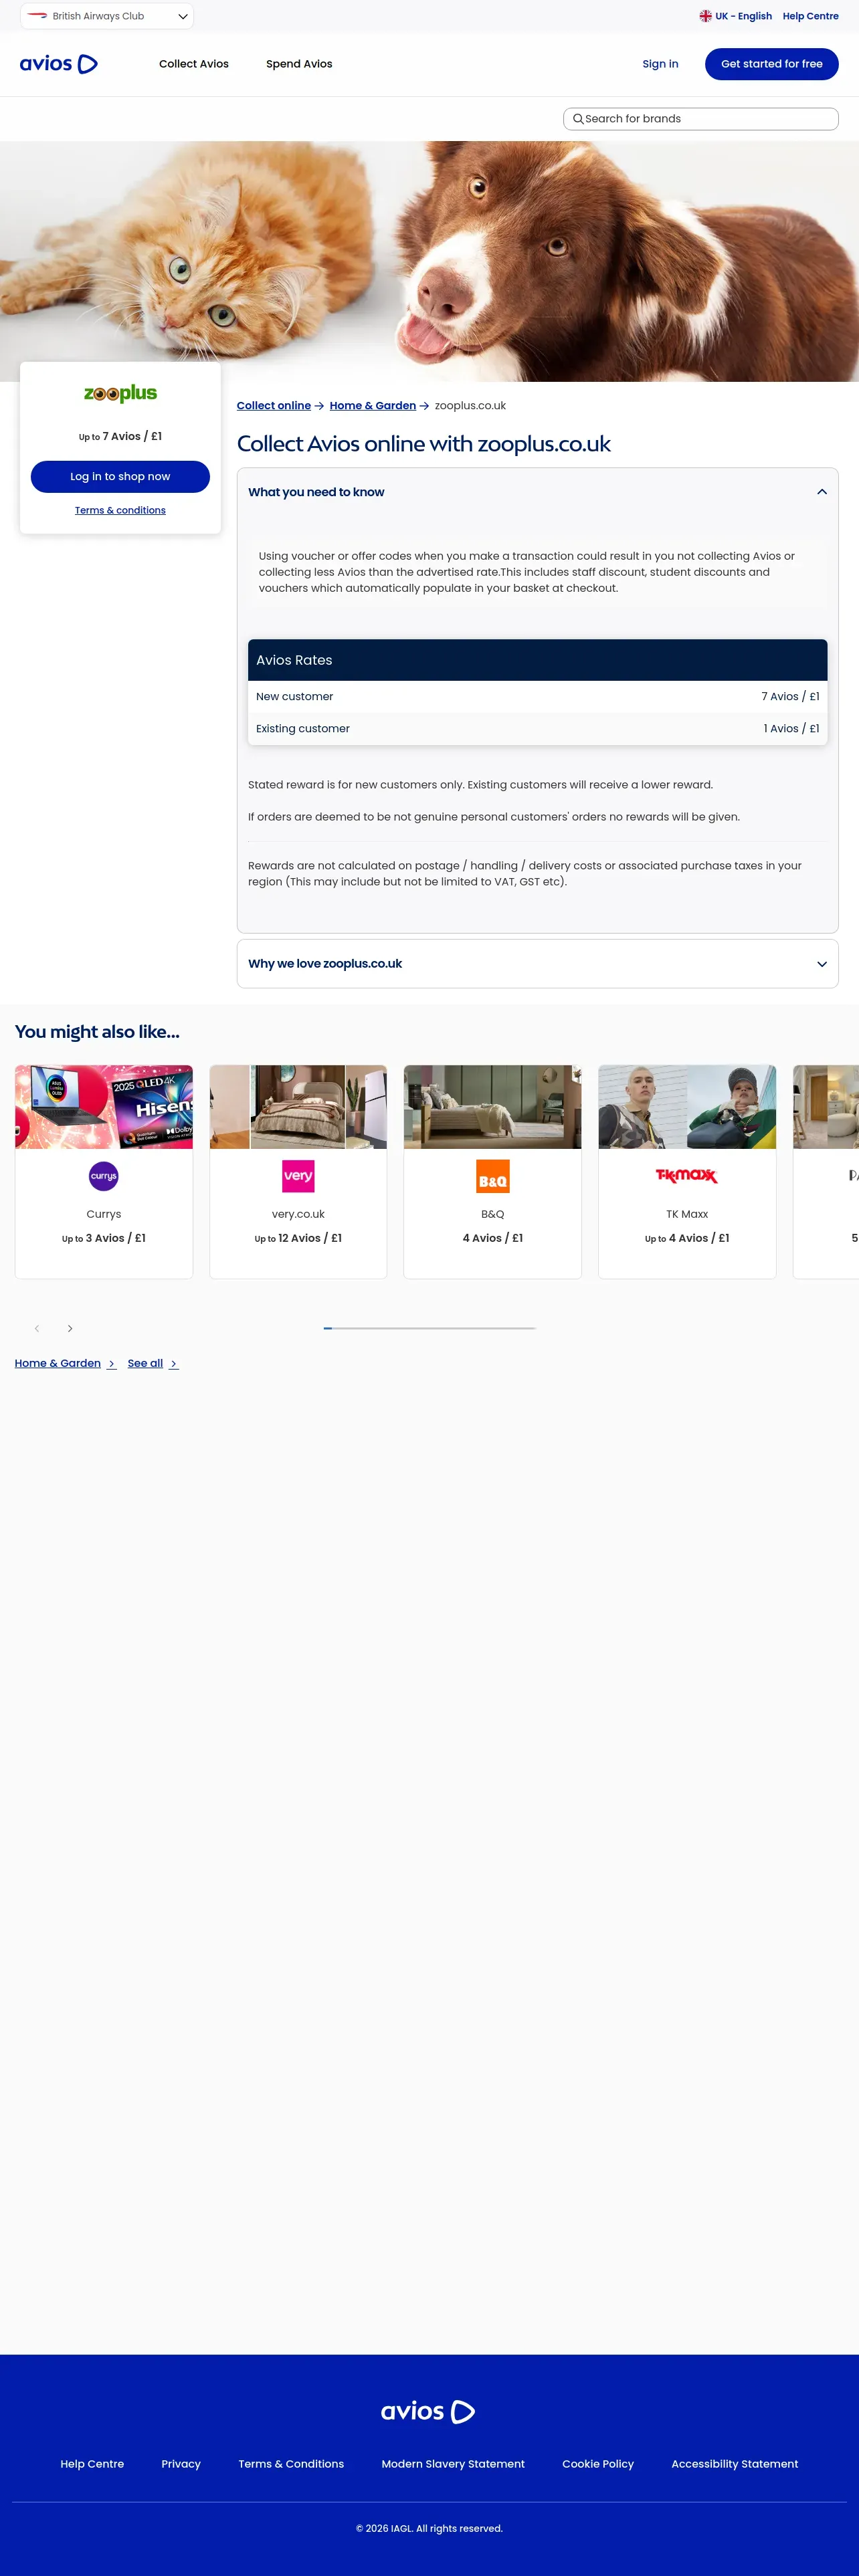This screenshot has height=2576, width=859.
Task: Click the Avios logo in header
Action: point(59,64)
